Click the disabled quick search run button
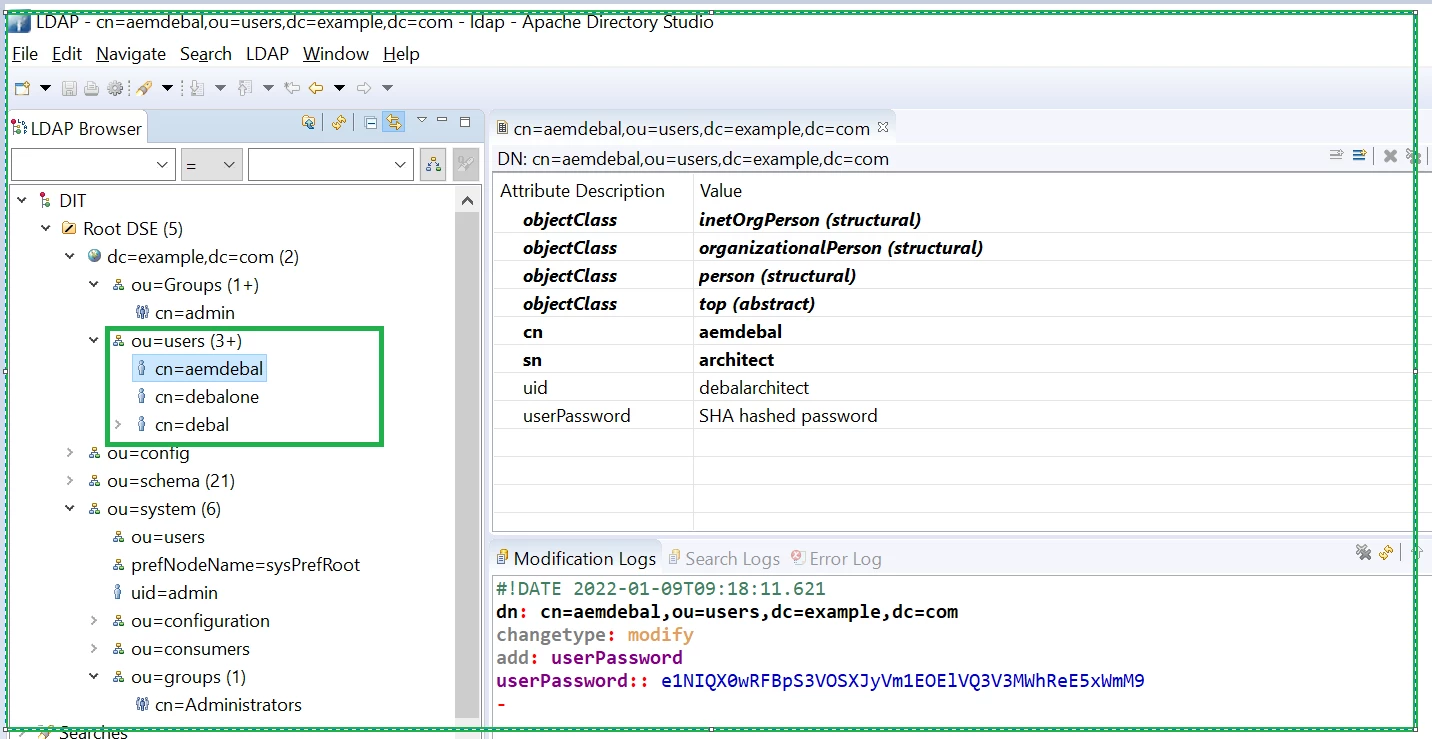This screenshot has width=1432, height=739. [x=466, y=165]
